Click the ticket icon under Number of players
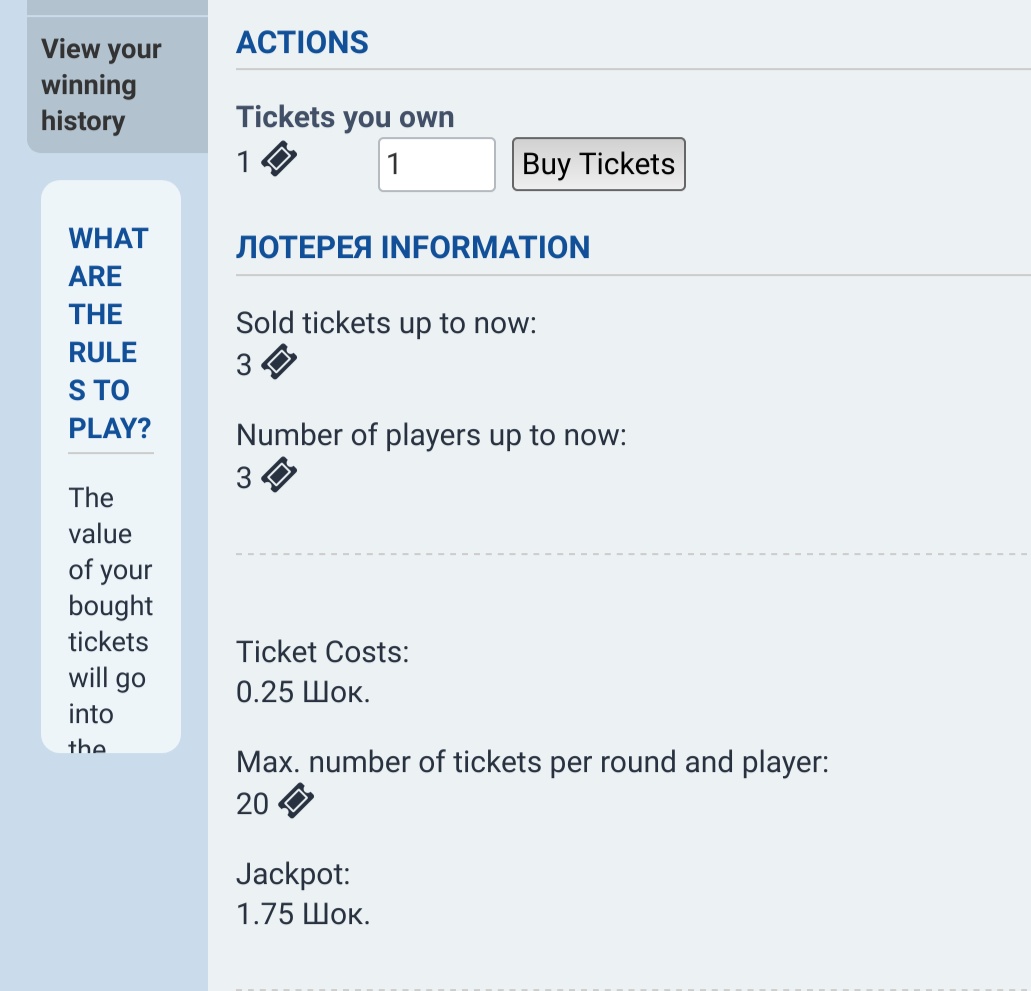Viewport: 1031px width, 991px height. point(279,476)
